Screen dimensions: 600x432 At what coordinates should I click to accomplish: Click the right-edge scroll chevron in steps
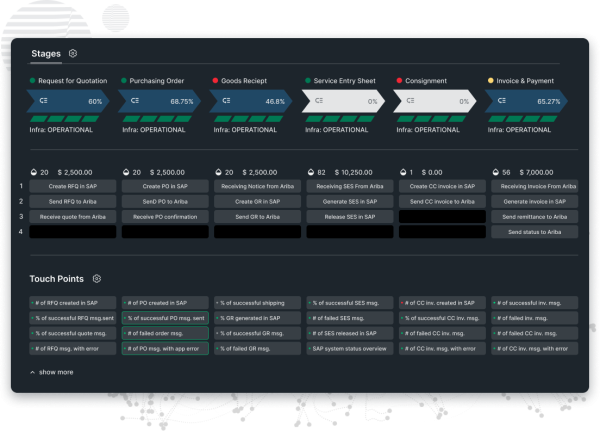point(589,232)
